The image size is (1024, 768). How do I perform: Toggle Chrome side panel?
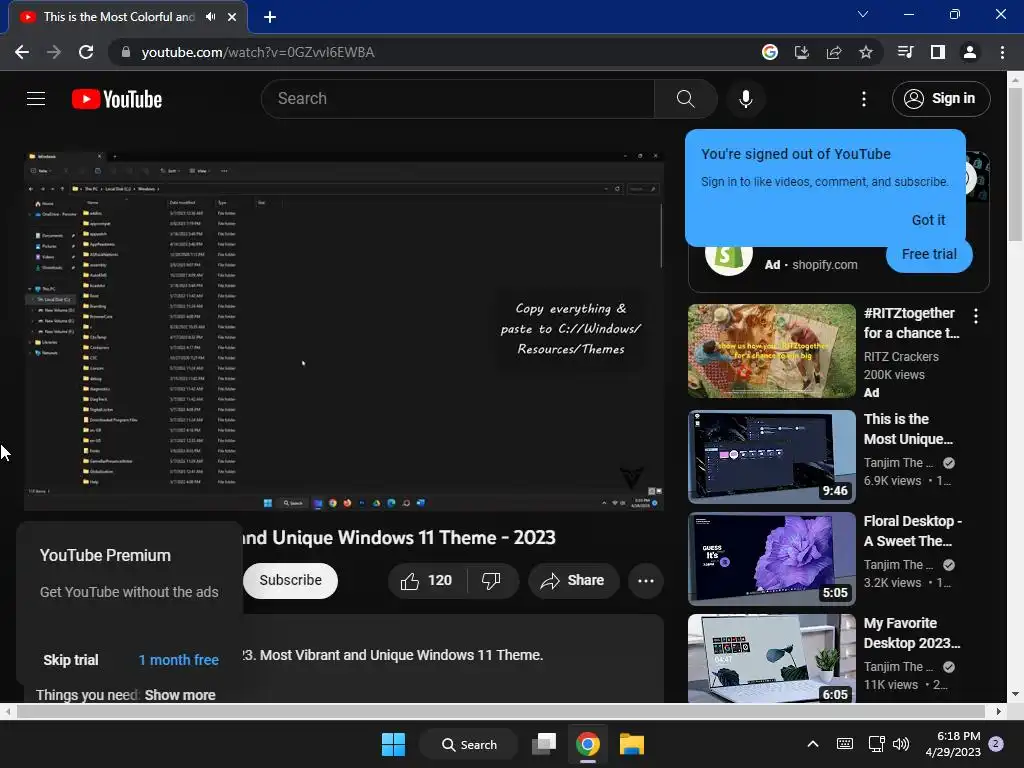938,52
